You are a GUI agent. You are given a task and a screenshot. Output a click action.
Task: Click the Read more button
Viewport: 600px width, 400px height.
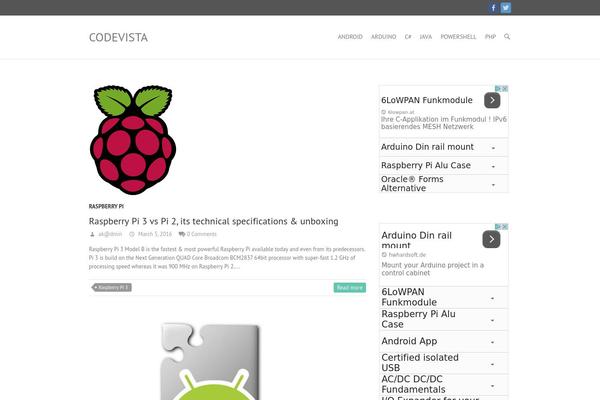[350, 287]
